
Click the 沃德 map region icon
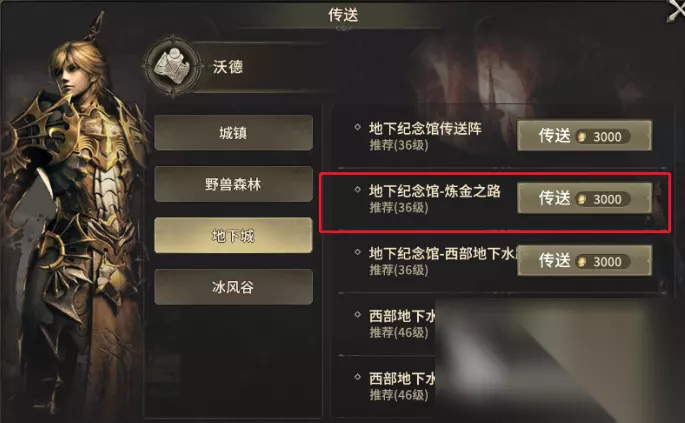(173, 66)
